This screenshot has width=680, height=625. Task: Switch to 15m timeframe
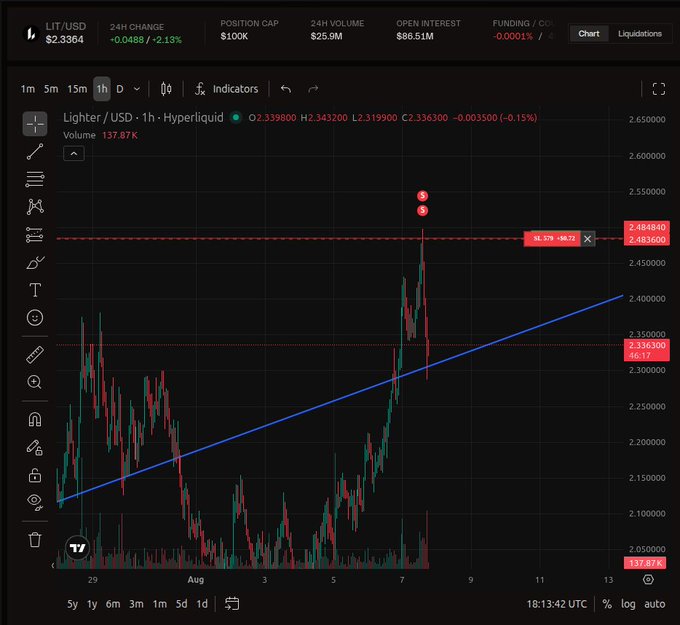tap(77, 89)
